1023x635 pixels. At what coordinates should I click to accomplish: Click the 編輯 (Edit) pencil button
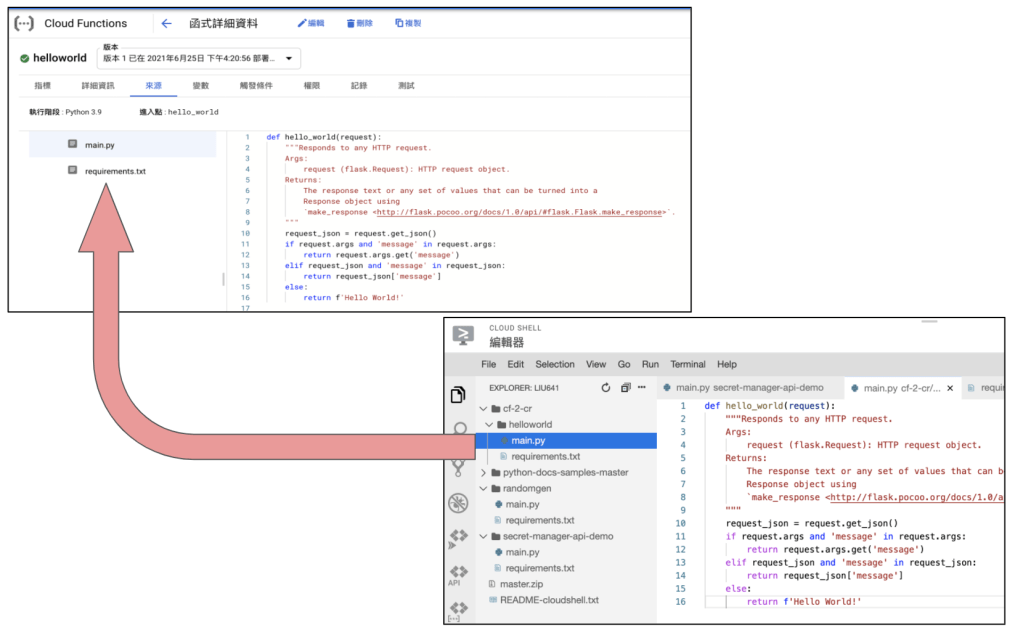[311, 23]
